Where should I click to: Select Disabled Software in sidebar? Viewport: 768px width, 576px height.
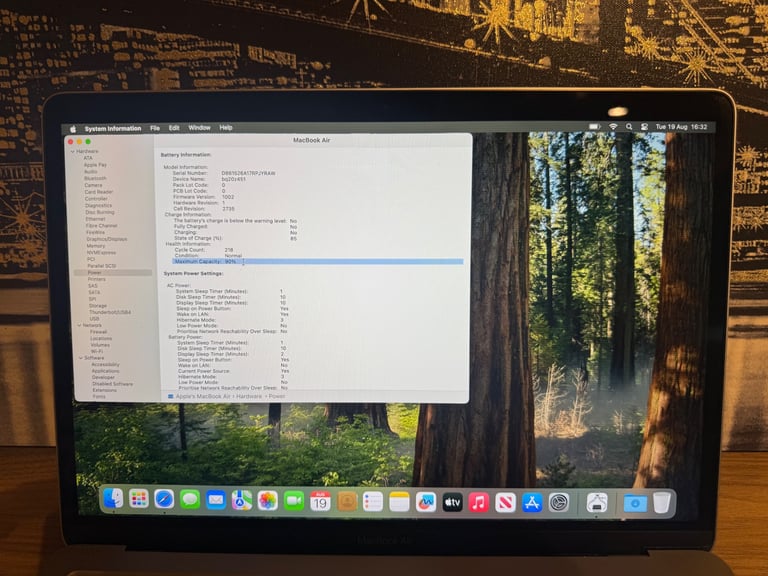click(112, 384)
